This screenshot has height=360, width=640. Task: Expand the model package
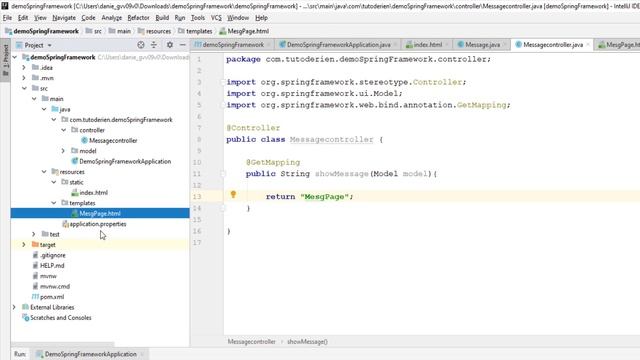64,151
